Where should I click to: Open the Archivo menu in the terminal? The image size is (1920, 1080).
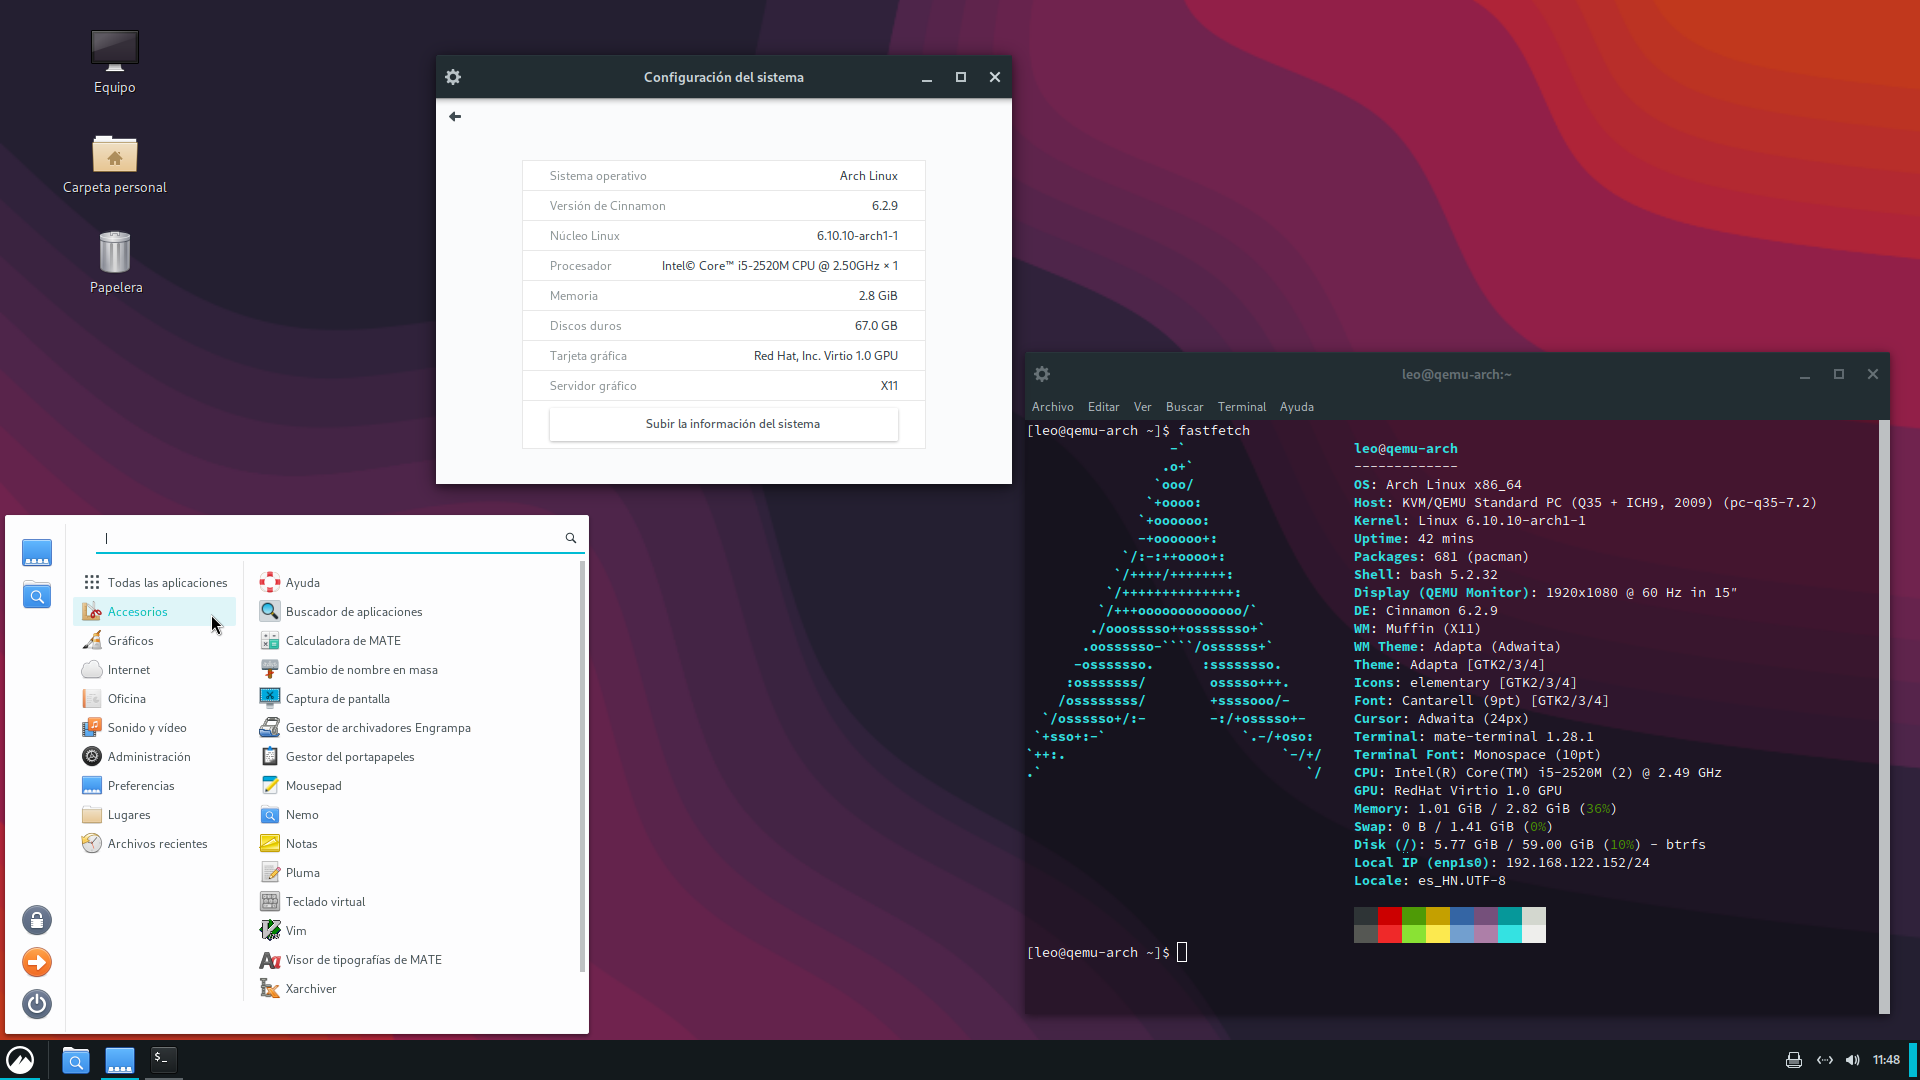[1052, 407]
